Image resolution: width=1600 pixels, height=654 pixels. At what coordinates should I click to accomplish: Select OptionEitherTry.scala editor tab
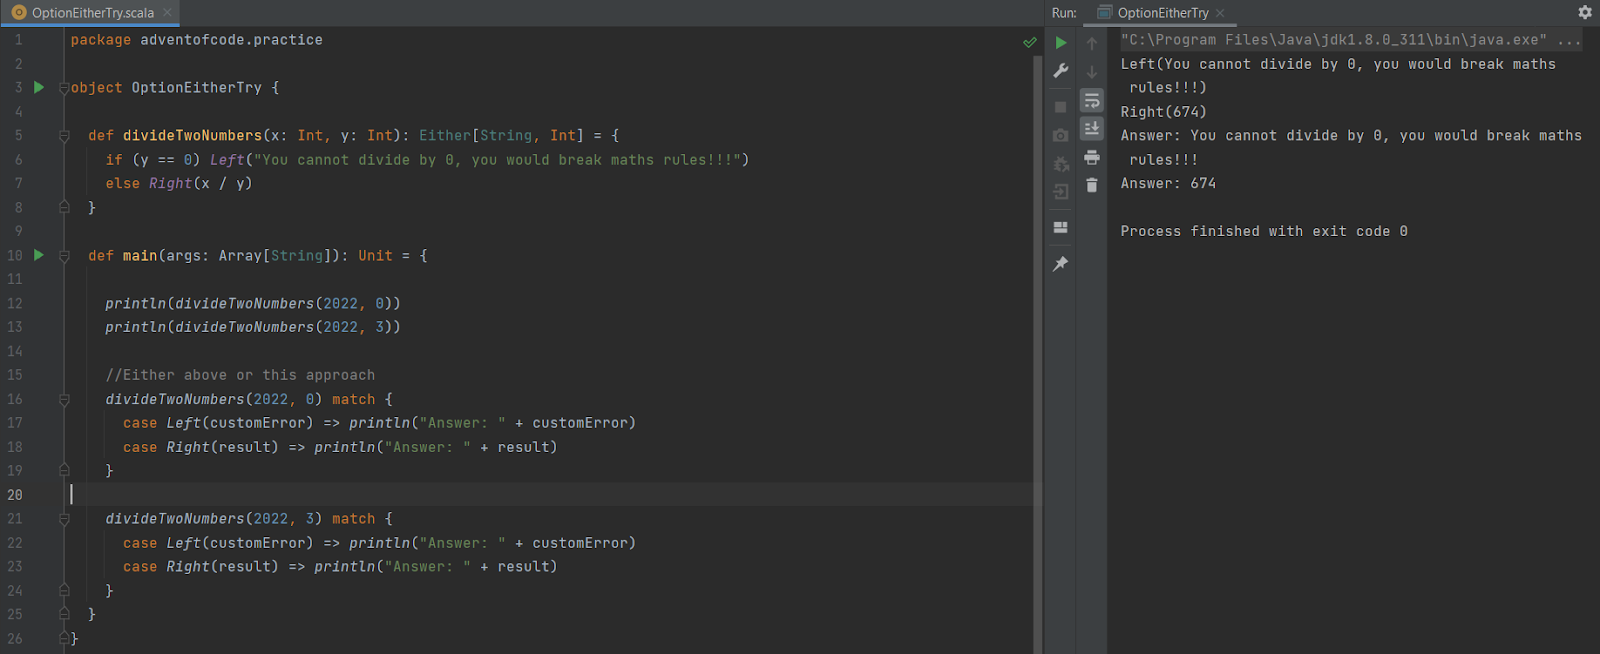click(x=92, y=13)
